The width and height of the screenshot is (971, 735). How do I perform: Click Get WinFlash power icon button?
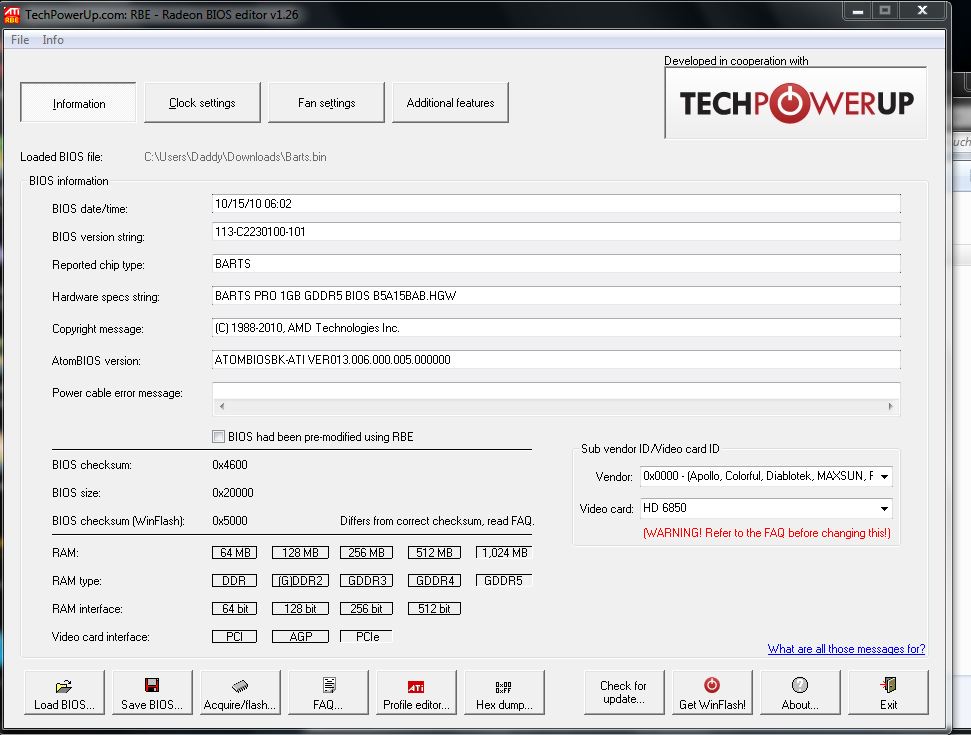tap(712, 692)
